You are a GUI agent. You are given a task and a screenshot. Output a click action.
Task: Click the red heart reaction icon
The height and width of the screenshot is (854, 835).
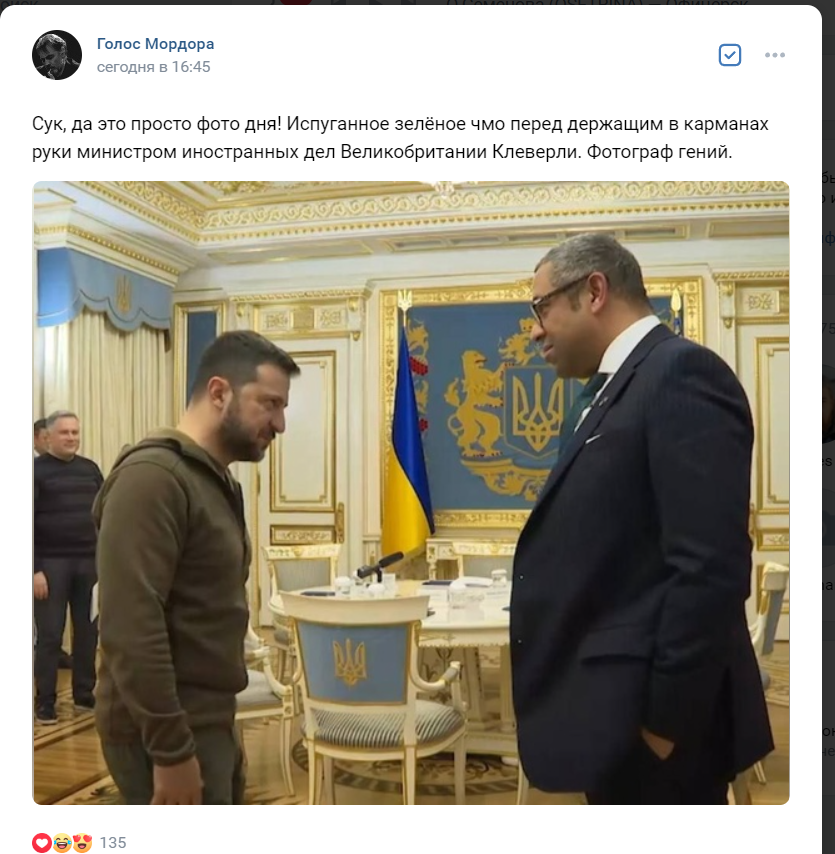click(42, 843)
